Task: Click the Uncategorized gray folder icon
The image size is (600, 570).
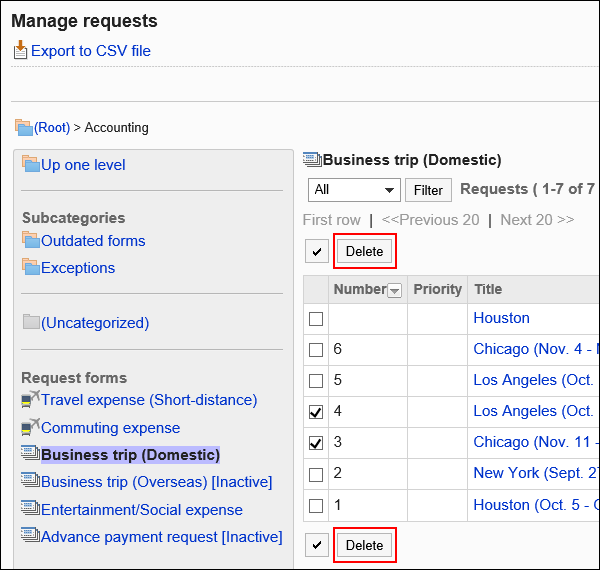Action: click(x=31, y=322)
